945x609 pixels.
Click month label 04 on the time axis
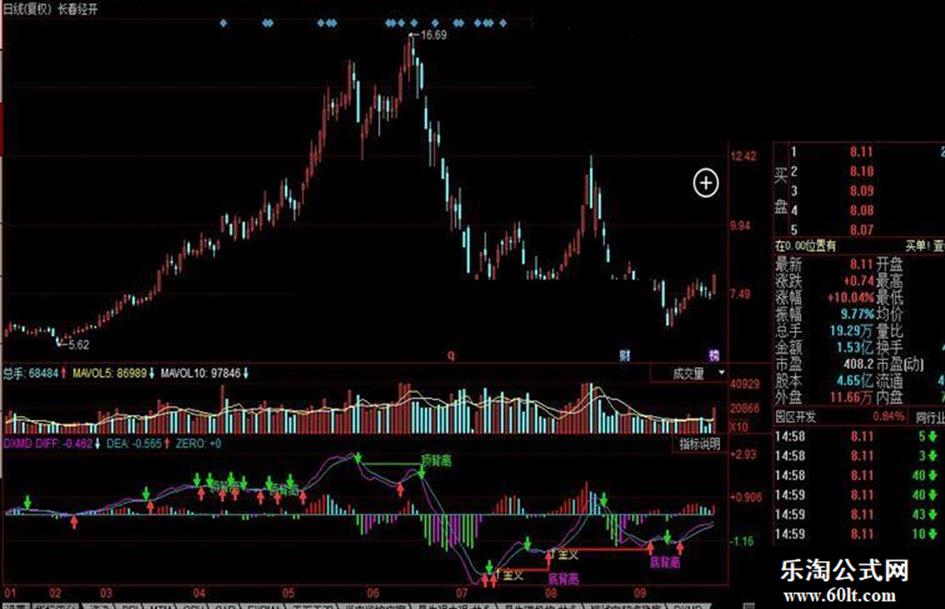[x=199, y=593]
